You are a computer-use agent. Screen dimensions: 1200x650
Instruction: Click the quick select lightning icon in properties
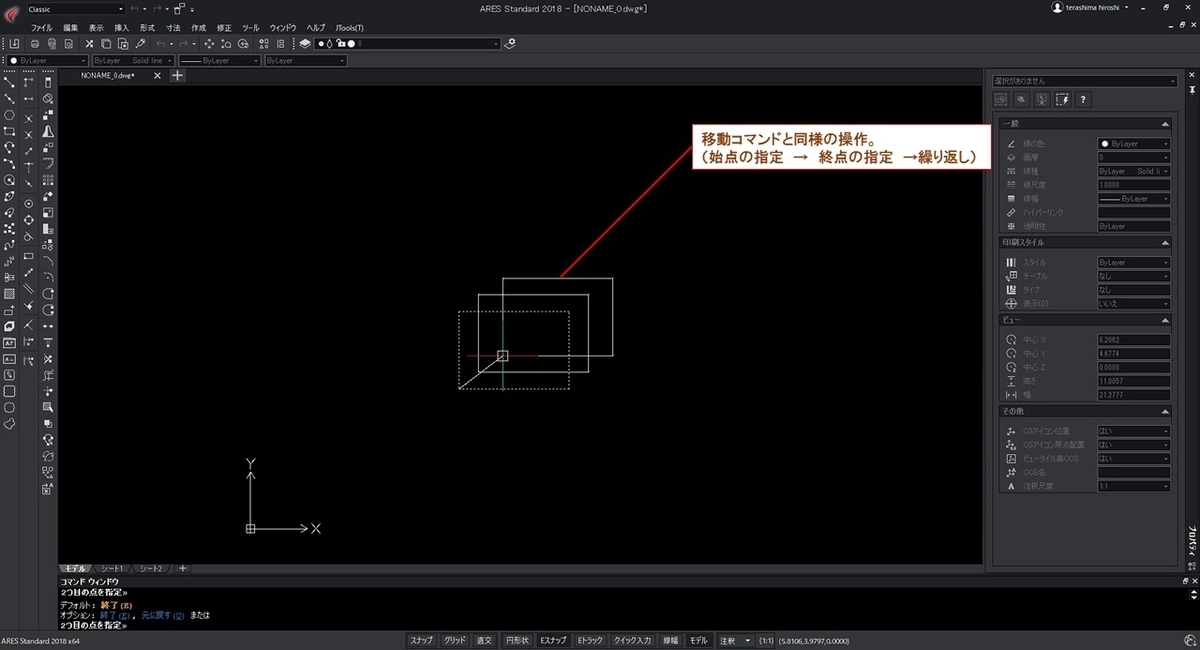(x=1063, y=100)
